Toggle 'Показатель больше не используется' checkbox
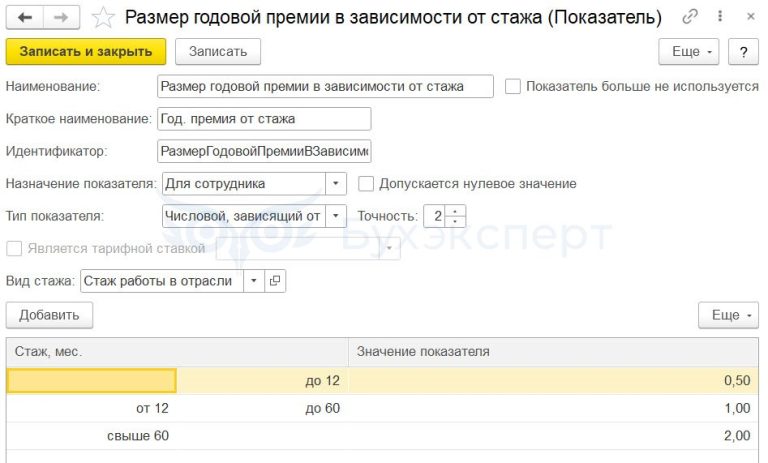The width and height of the screenshot is (768, 463). click(513, 87)
